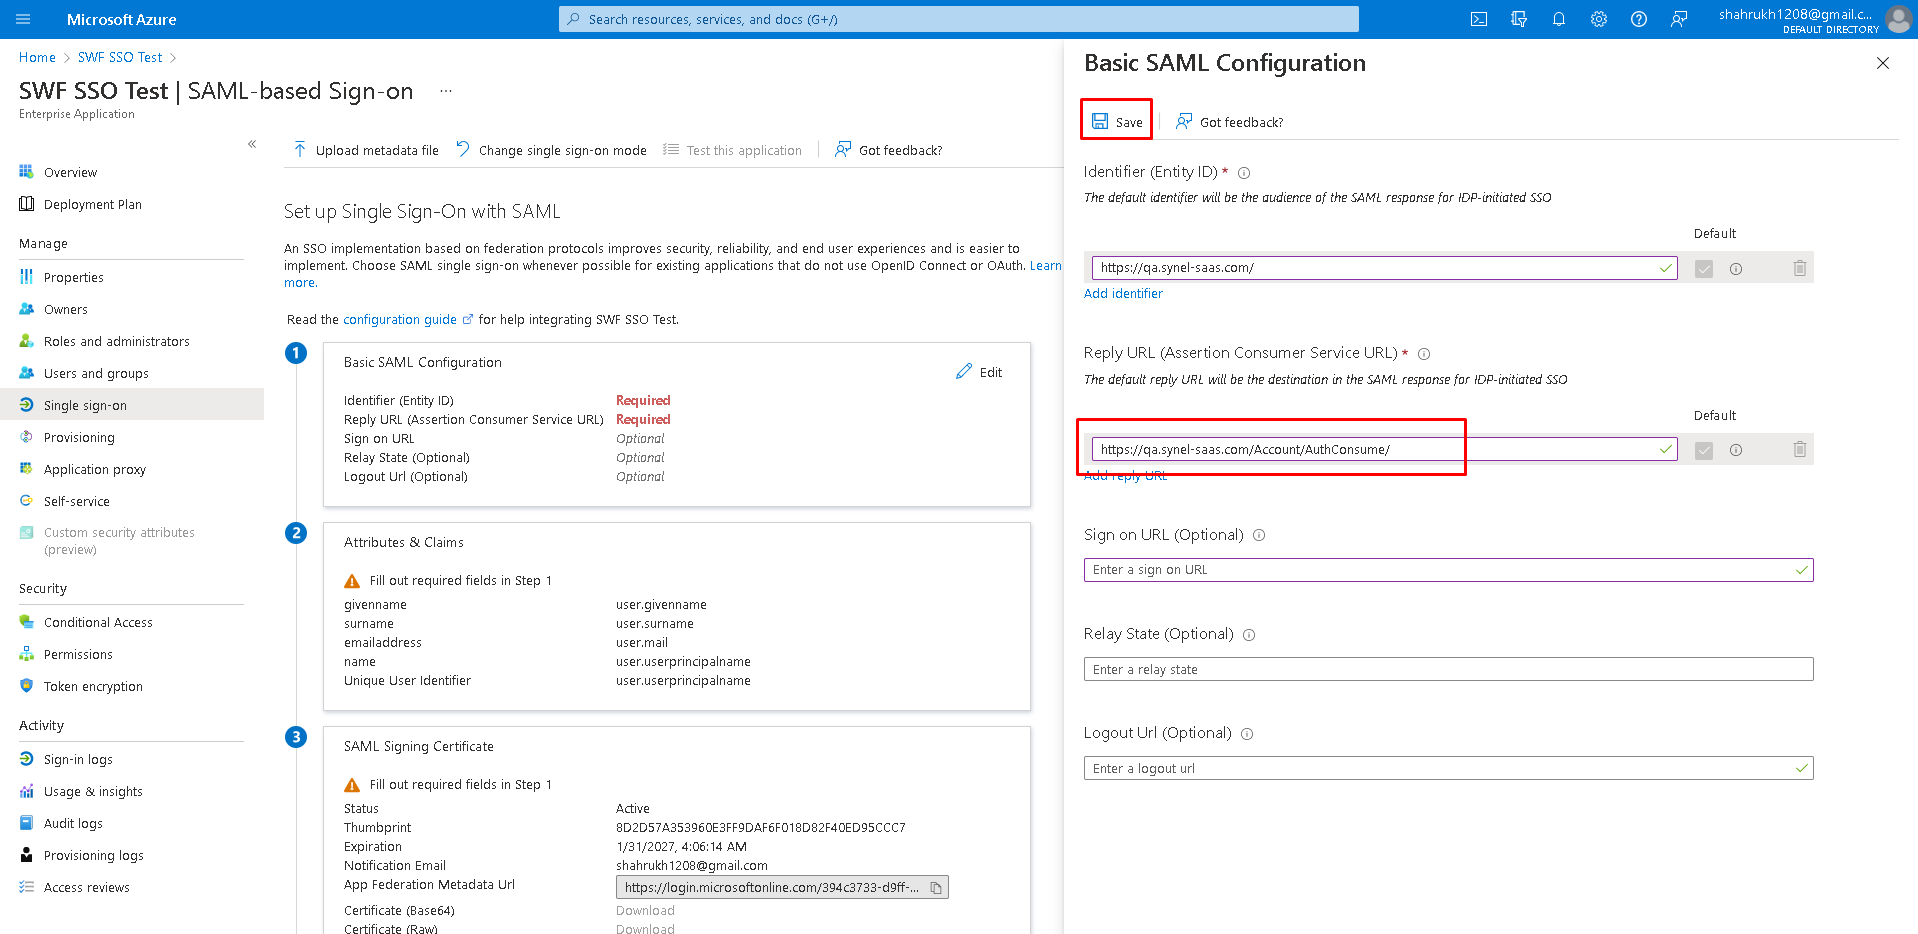Click the Reply URL input field
Viewport: 1918px width, 934px height.
point(1384,450)
